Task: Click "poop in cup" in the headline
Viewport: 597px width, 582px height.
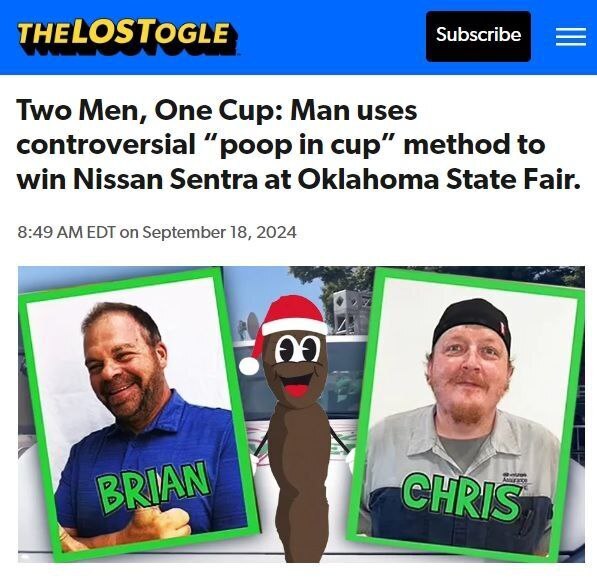Action: click(x=300, y=145)
